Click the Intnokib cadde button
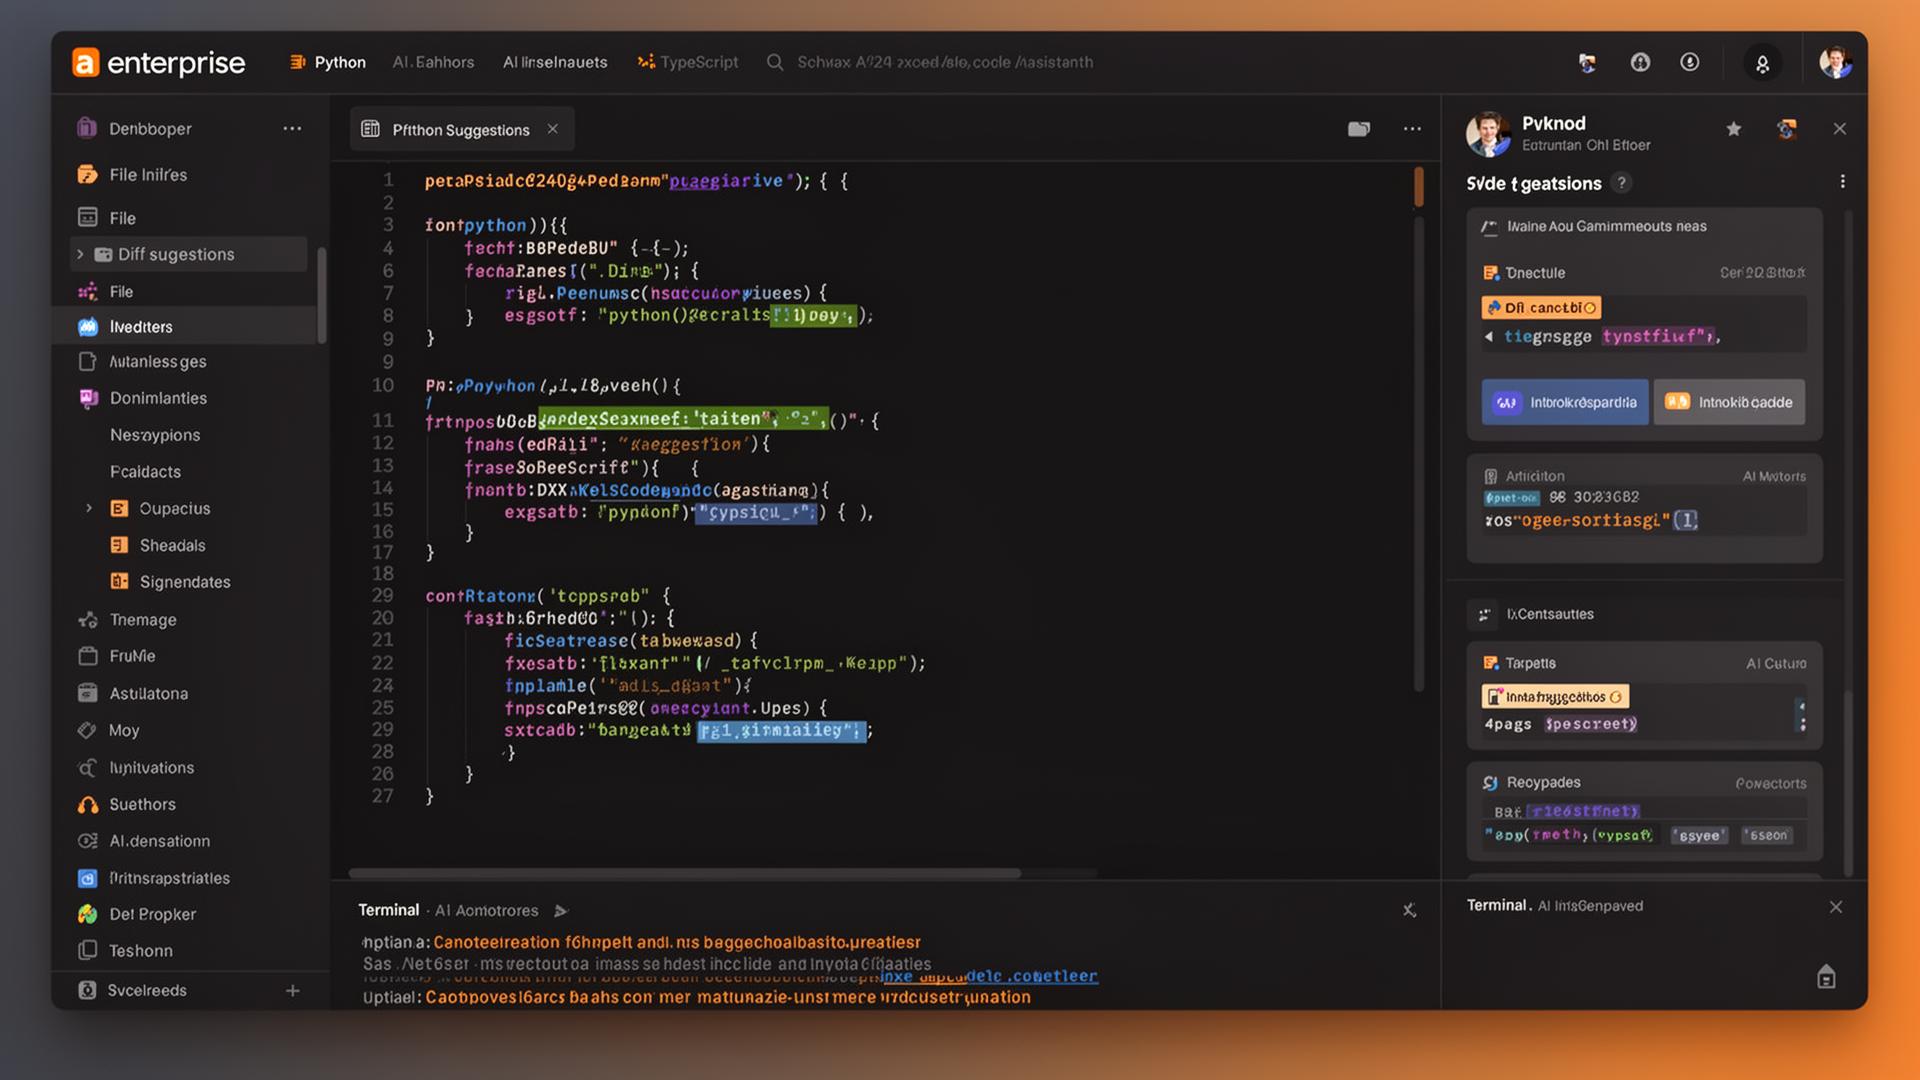The width and height of the screenshot is (1920, 1080). pos(1729,402)
